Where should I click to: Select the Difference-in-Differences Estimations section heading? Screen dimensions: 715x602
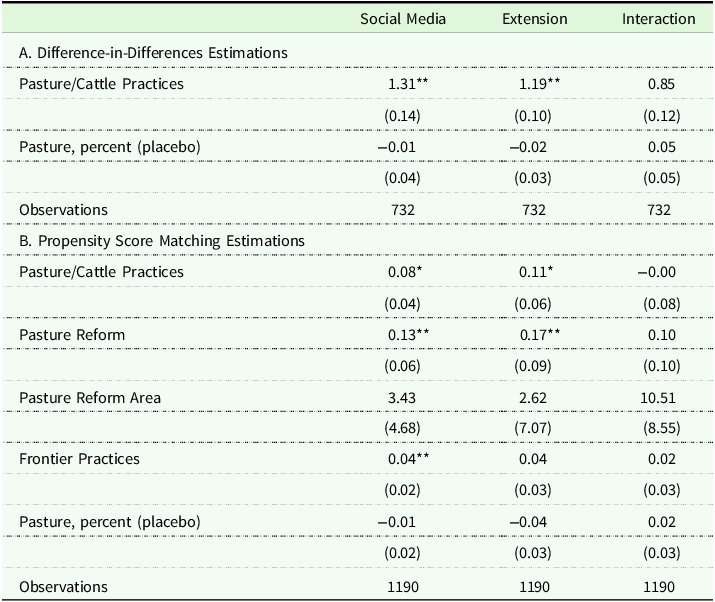[x=153, y=52]
